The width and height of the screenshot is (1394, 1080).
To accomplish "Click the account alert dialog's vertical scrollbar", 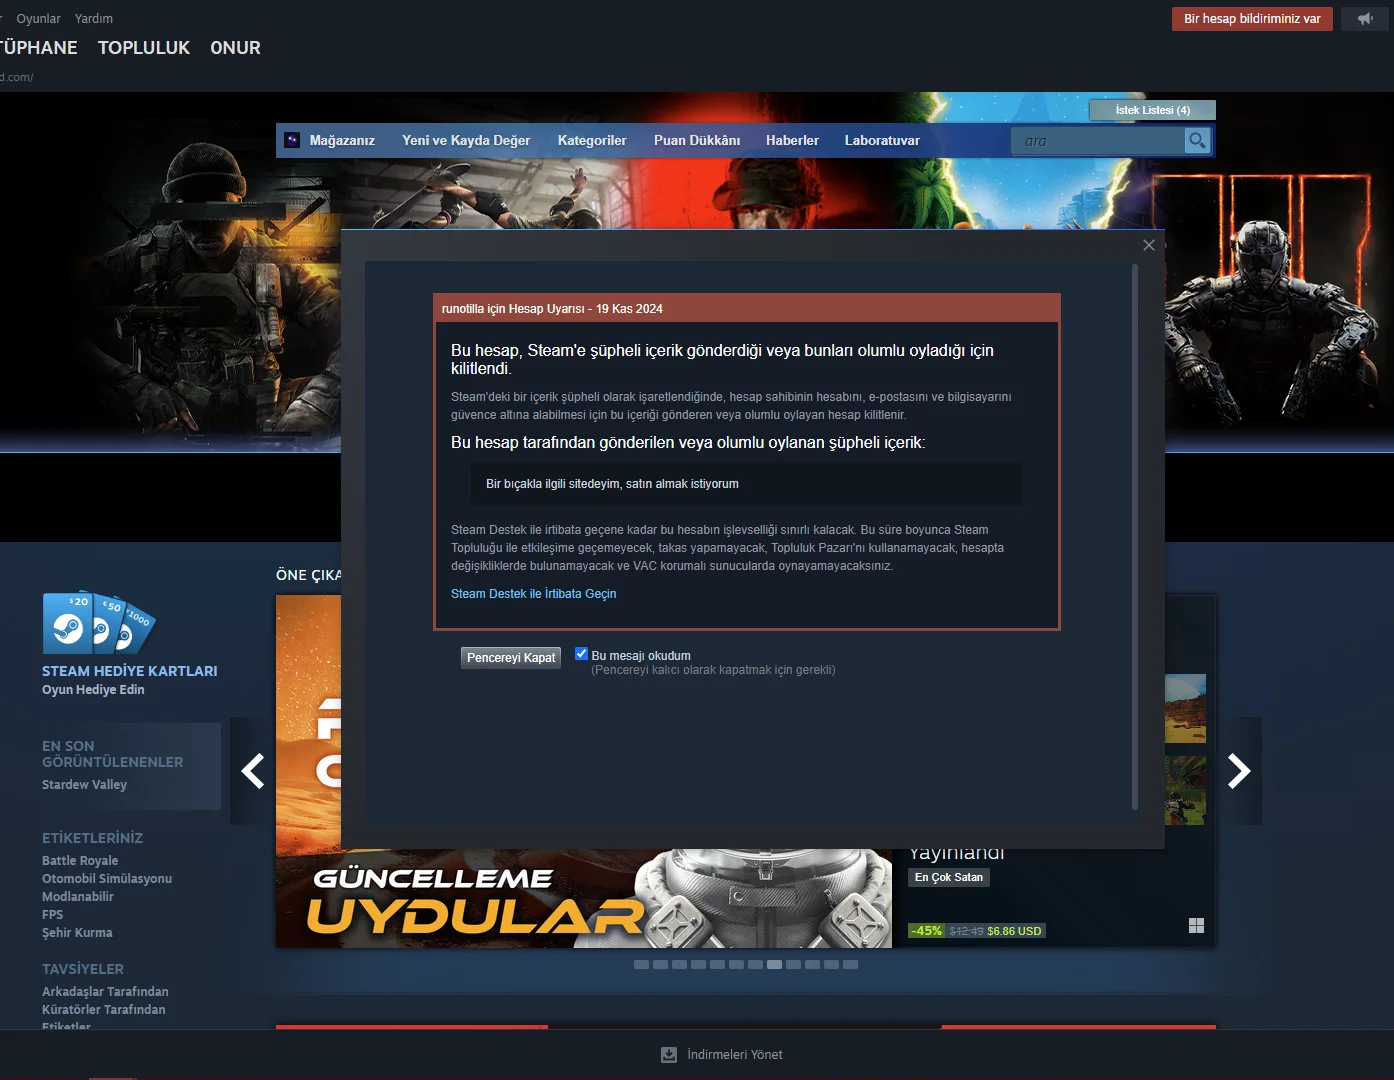I will point(1135,537).
